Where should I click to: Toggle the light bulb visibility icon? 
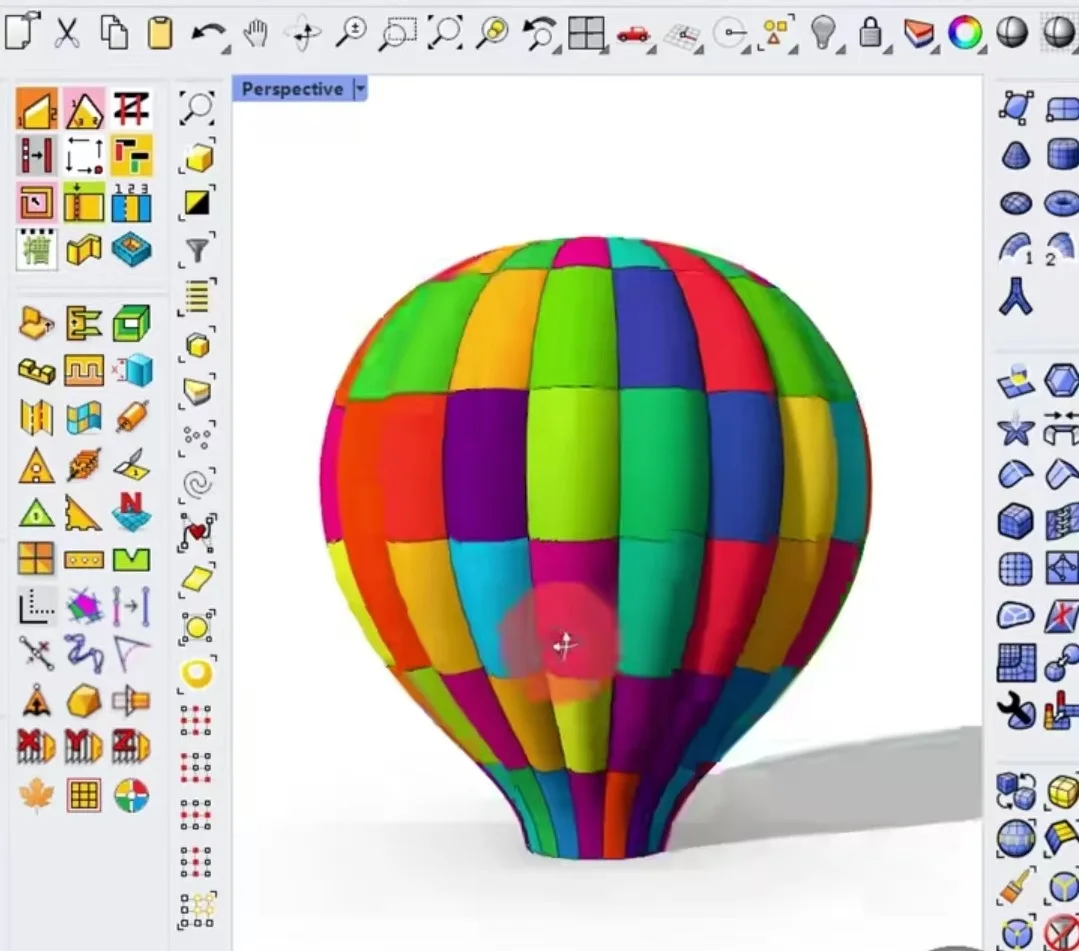[x=823, y=33]
